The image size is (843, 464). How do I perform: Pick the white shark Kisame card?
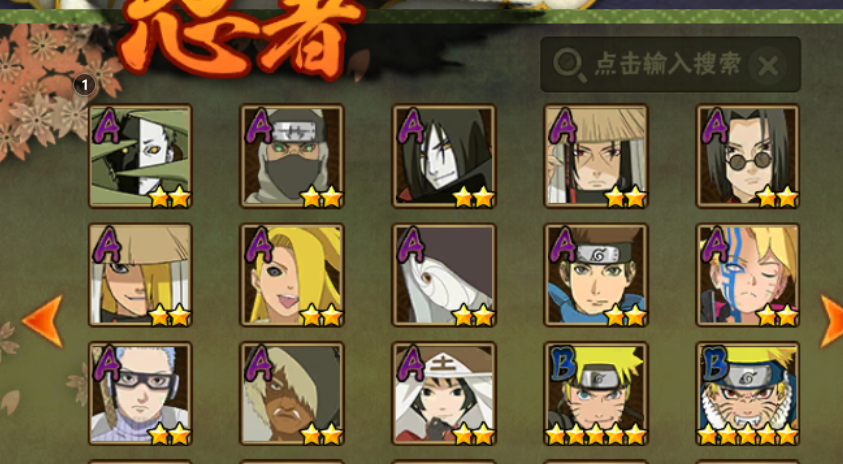(x=444, y=275)
